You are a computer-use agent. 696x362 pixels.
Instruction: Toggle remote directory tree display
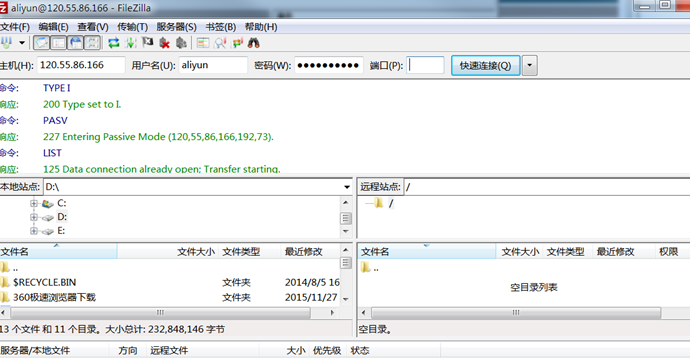pyautogui.click(x=76, y=43)
